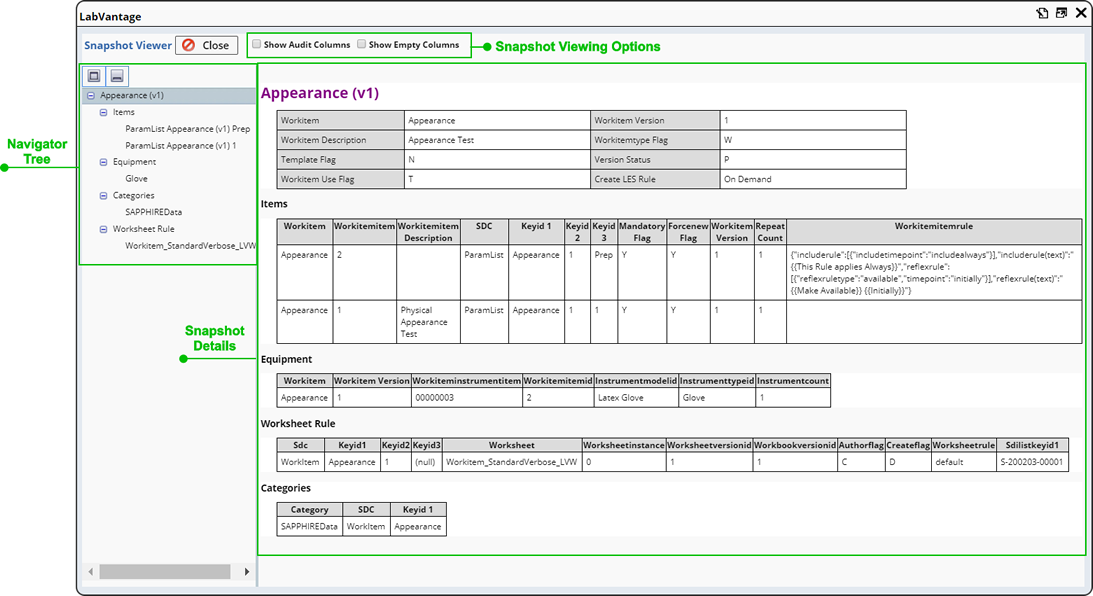The width and height of the screenshot is (1093, 596).
Task: Click the Workiteminstrumentitem column header
Action: 466,381
